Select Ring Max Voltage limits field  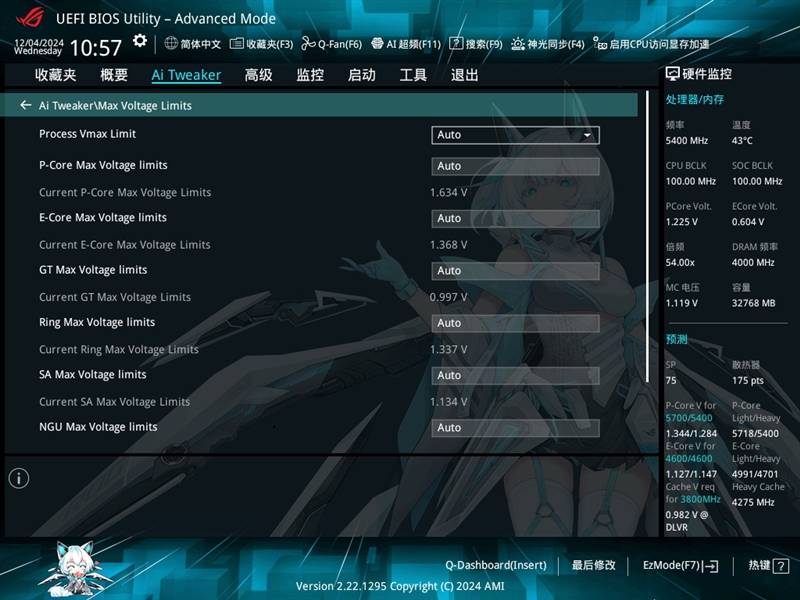coord(515,323)
